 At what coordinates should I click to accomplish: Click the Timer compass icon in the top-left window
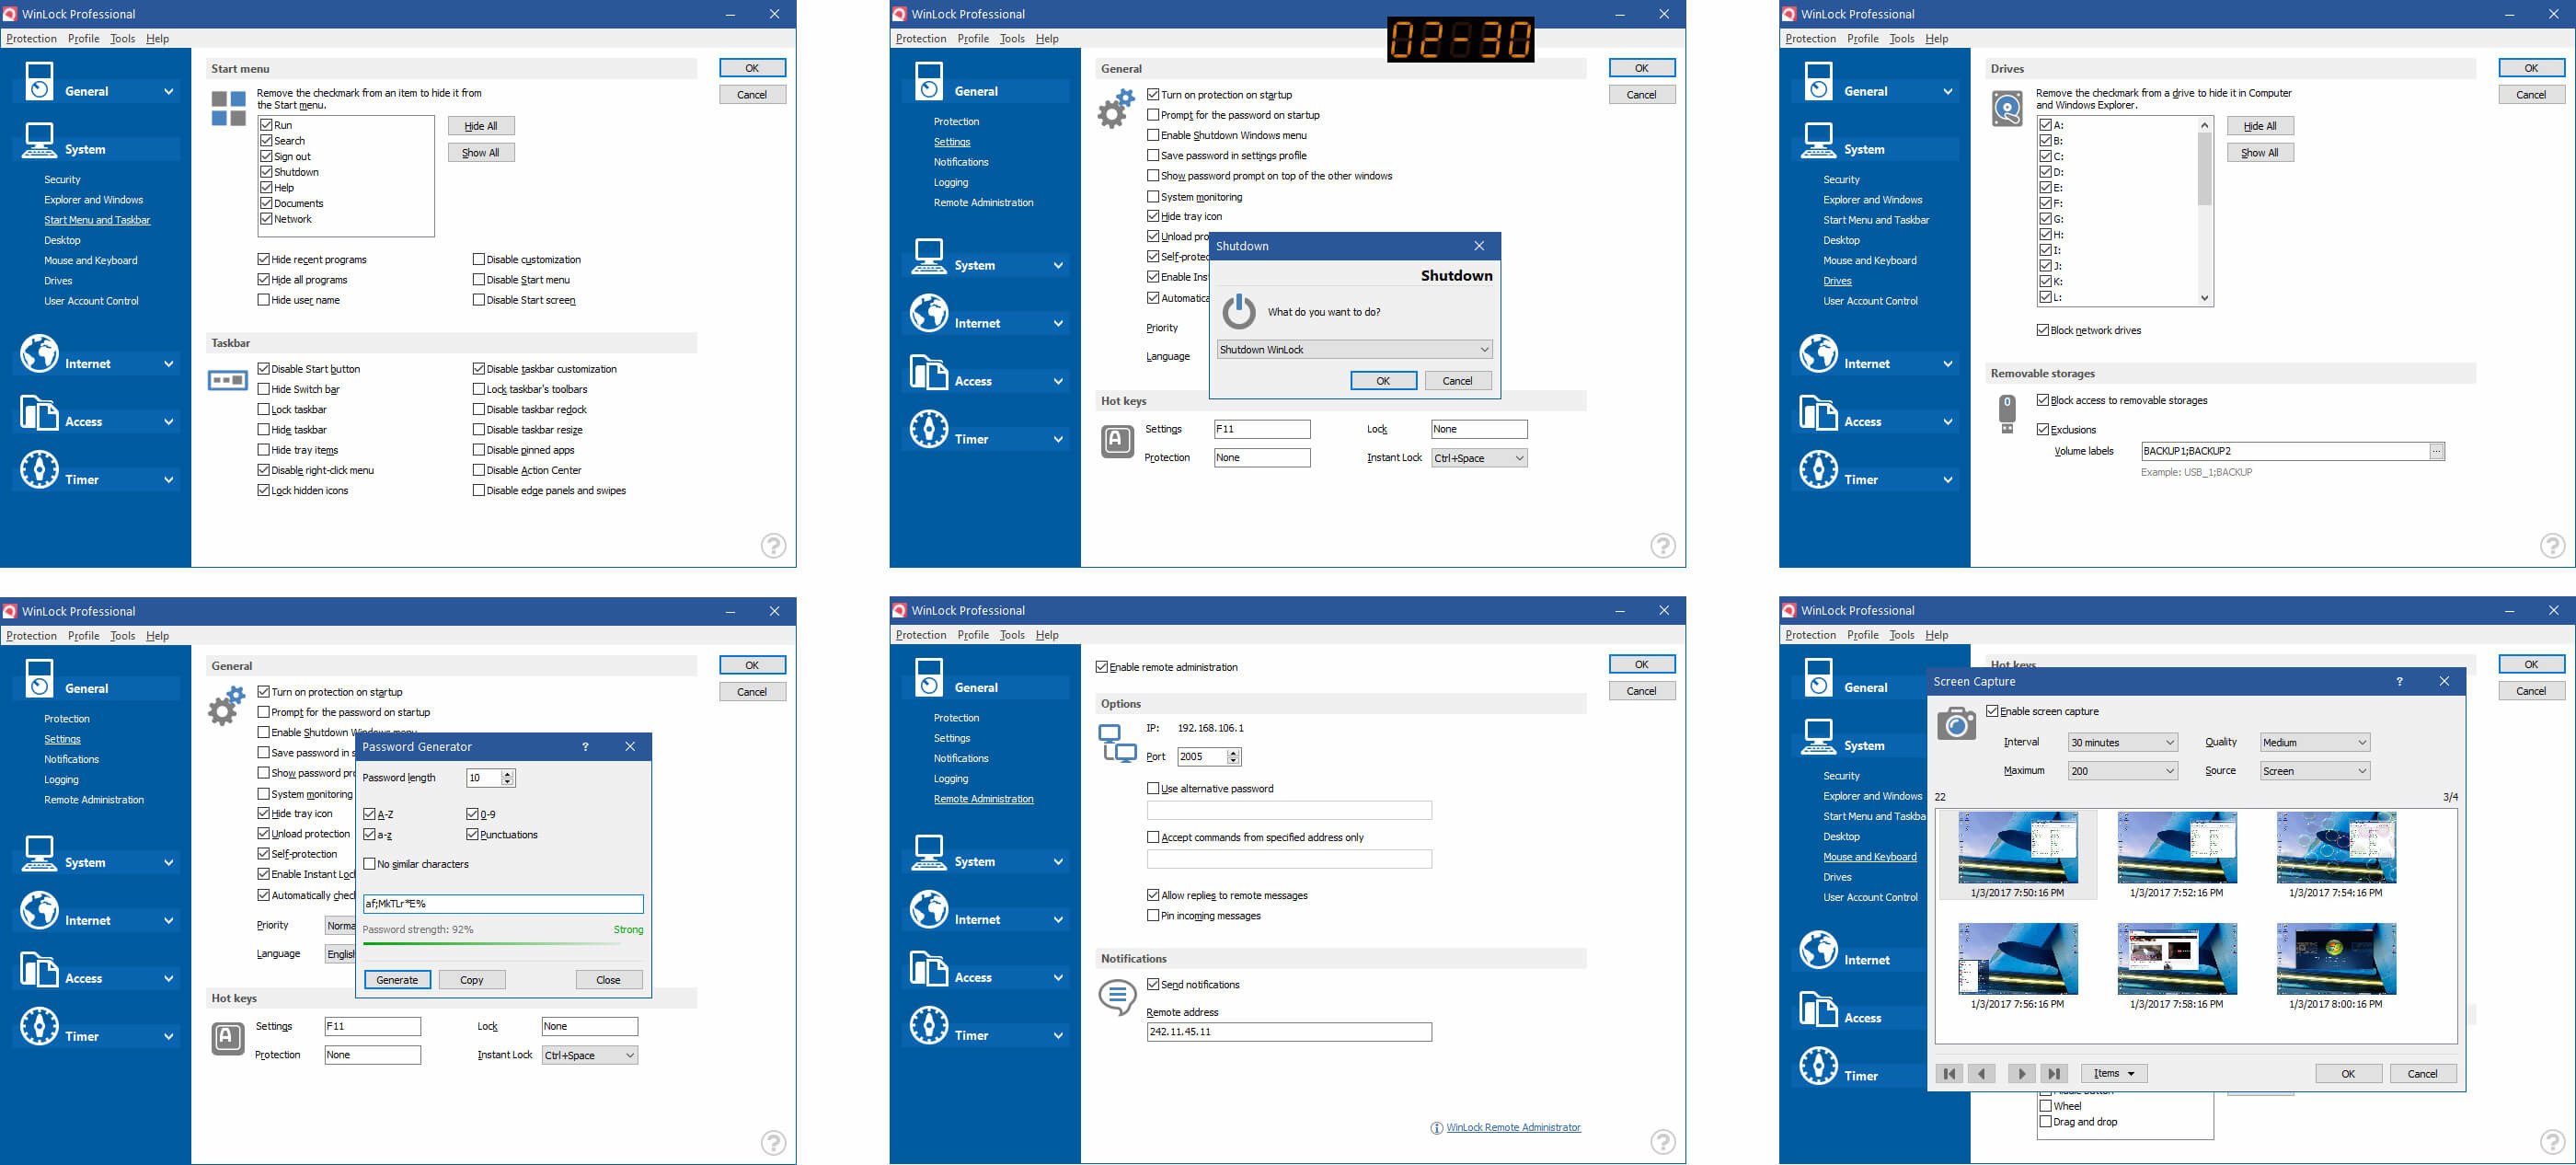[x=39, y=469]
